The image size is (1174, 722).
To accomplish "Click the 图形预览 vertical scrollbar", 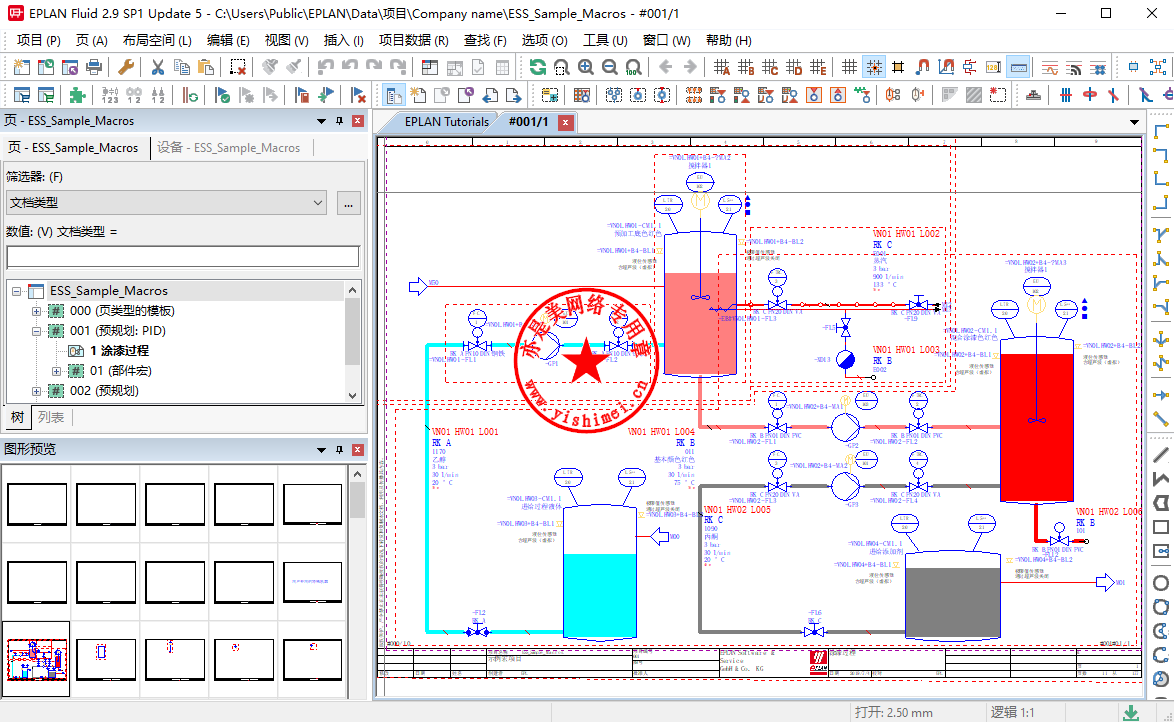I will [358, 581].
